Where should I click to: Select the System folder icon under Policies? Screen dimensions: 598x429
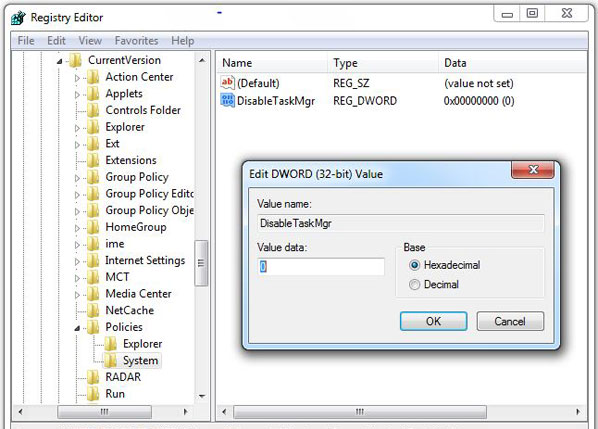point(111,360)
